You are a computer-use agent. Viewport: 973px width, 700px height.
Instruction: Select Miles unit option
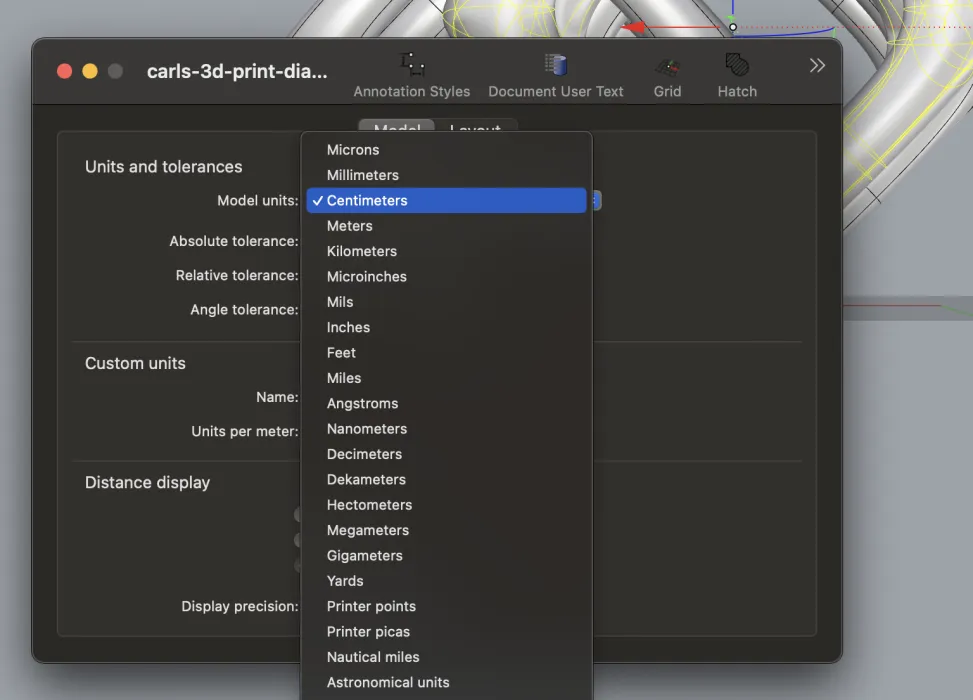point(447,378)
